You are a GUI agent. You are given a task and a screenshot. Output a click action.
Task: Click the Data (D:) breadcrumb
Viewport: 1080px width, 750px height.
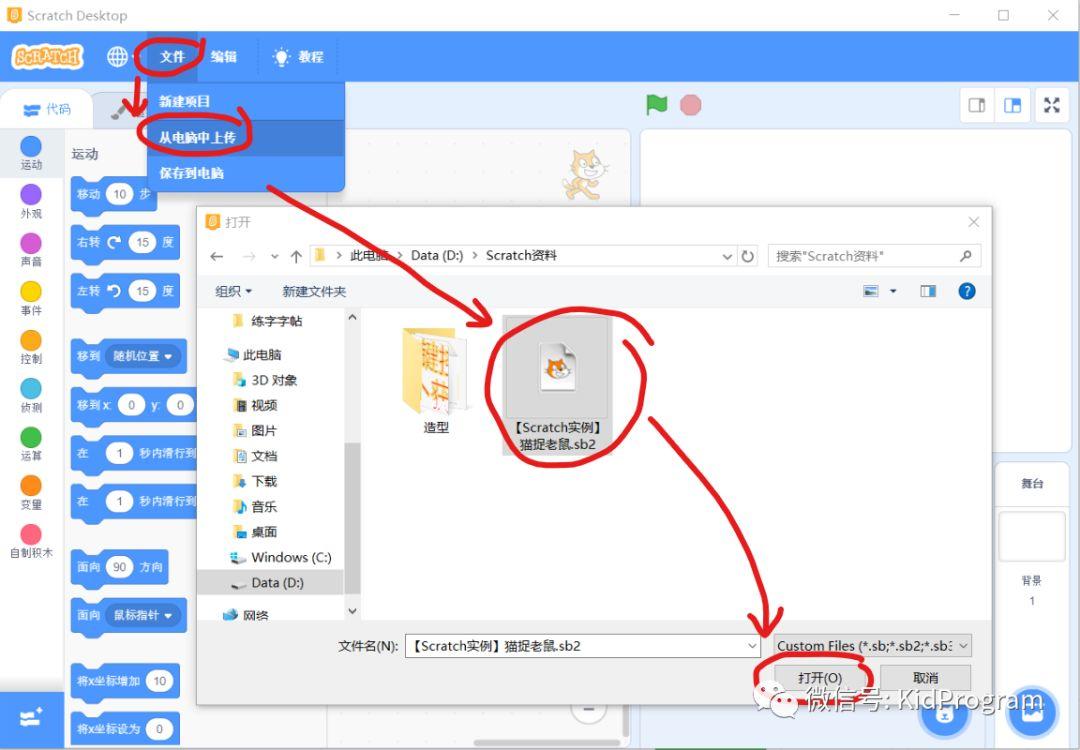[437, 256]
